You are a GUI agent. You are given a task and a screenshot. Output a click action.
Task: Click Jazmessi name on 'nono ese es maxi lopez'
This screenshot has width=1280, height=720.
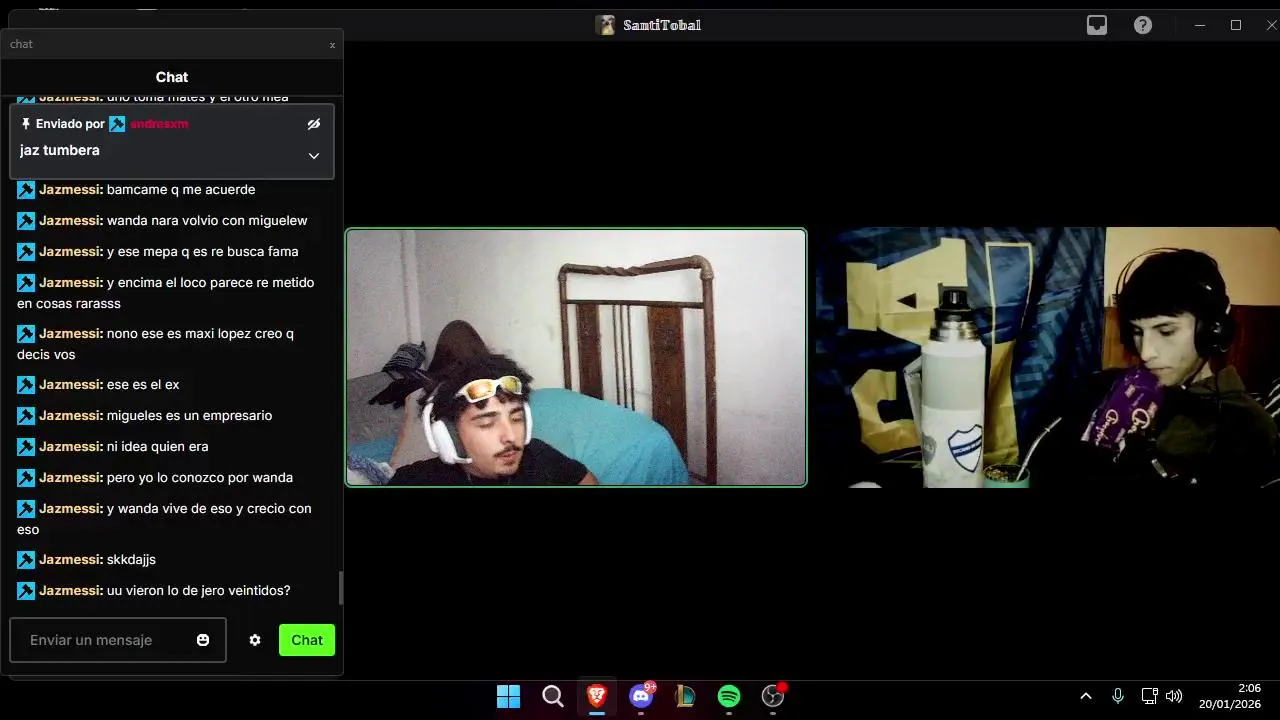[71, 334]
